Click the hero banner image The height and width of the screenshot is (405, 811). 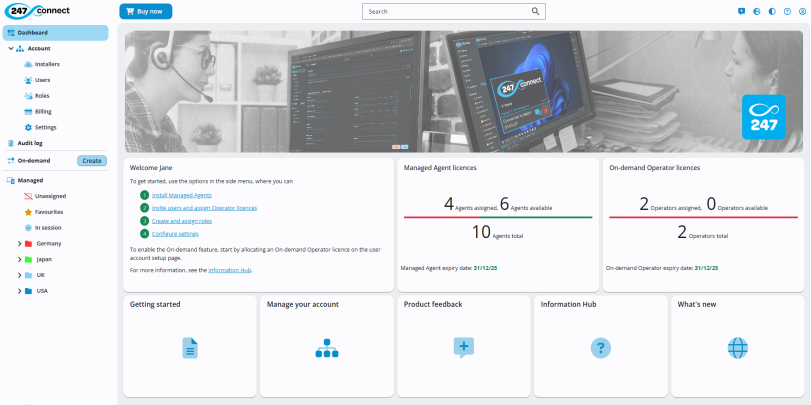(464, 92)
